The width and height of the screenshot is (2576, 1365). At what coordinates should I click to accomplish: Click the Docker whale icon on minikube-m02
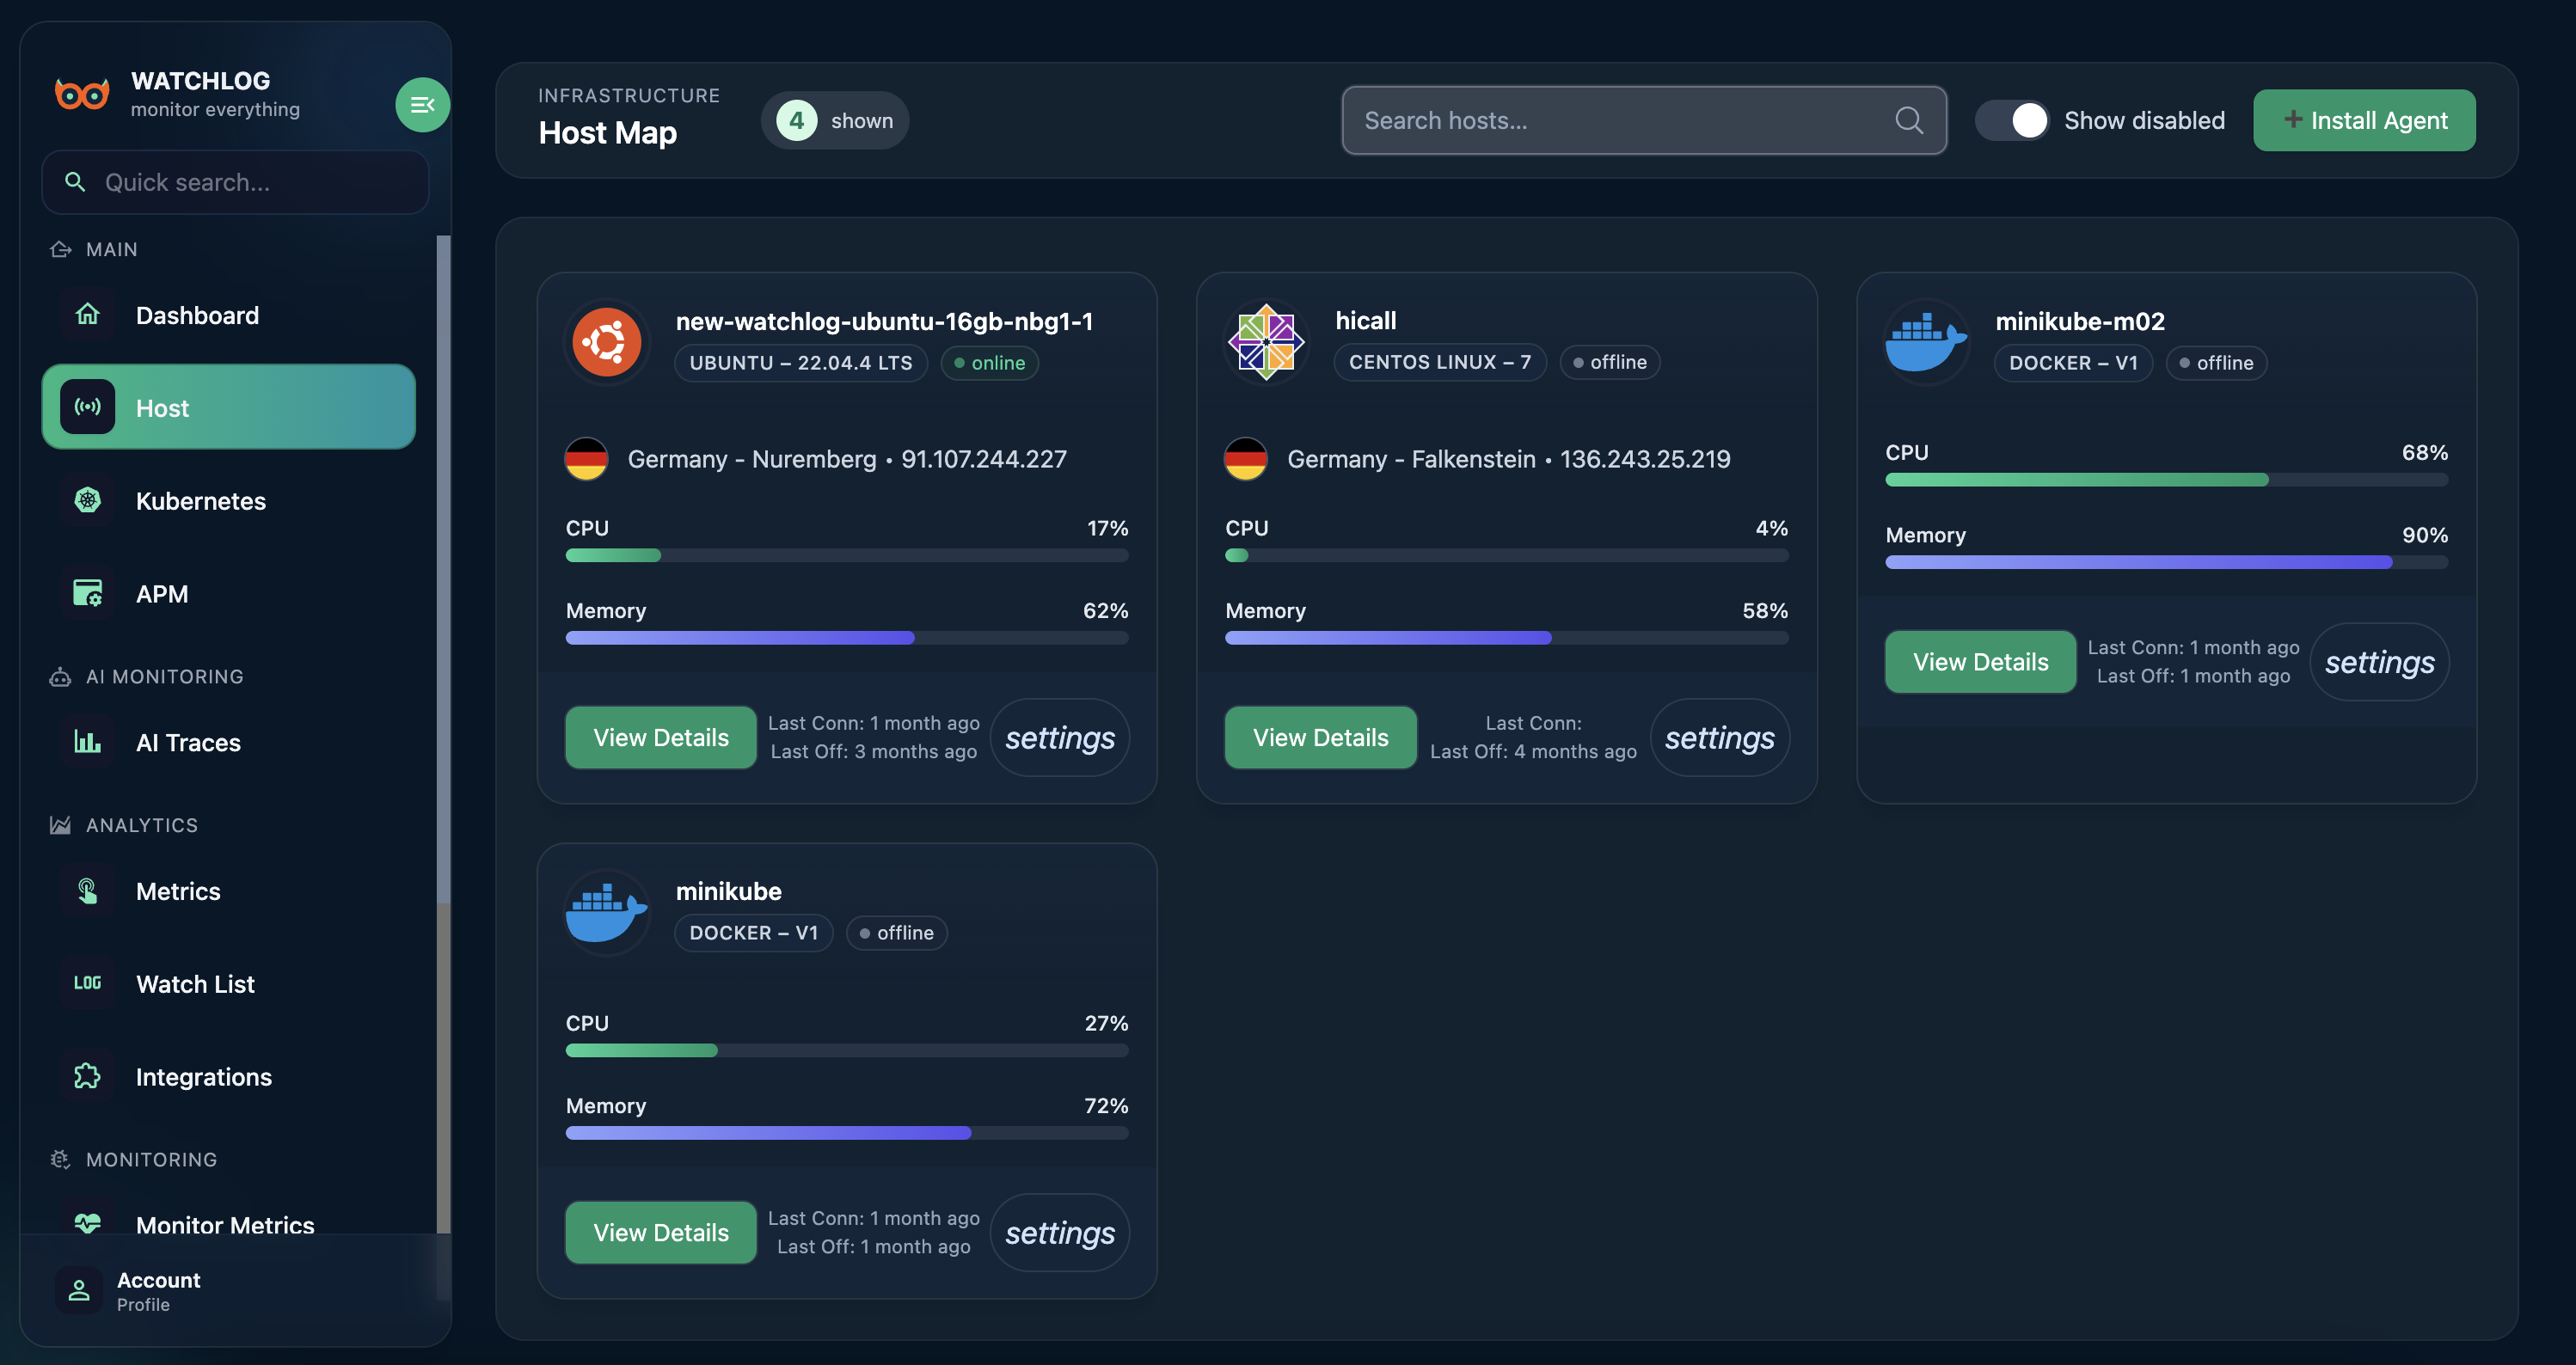(1926, 342)
